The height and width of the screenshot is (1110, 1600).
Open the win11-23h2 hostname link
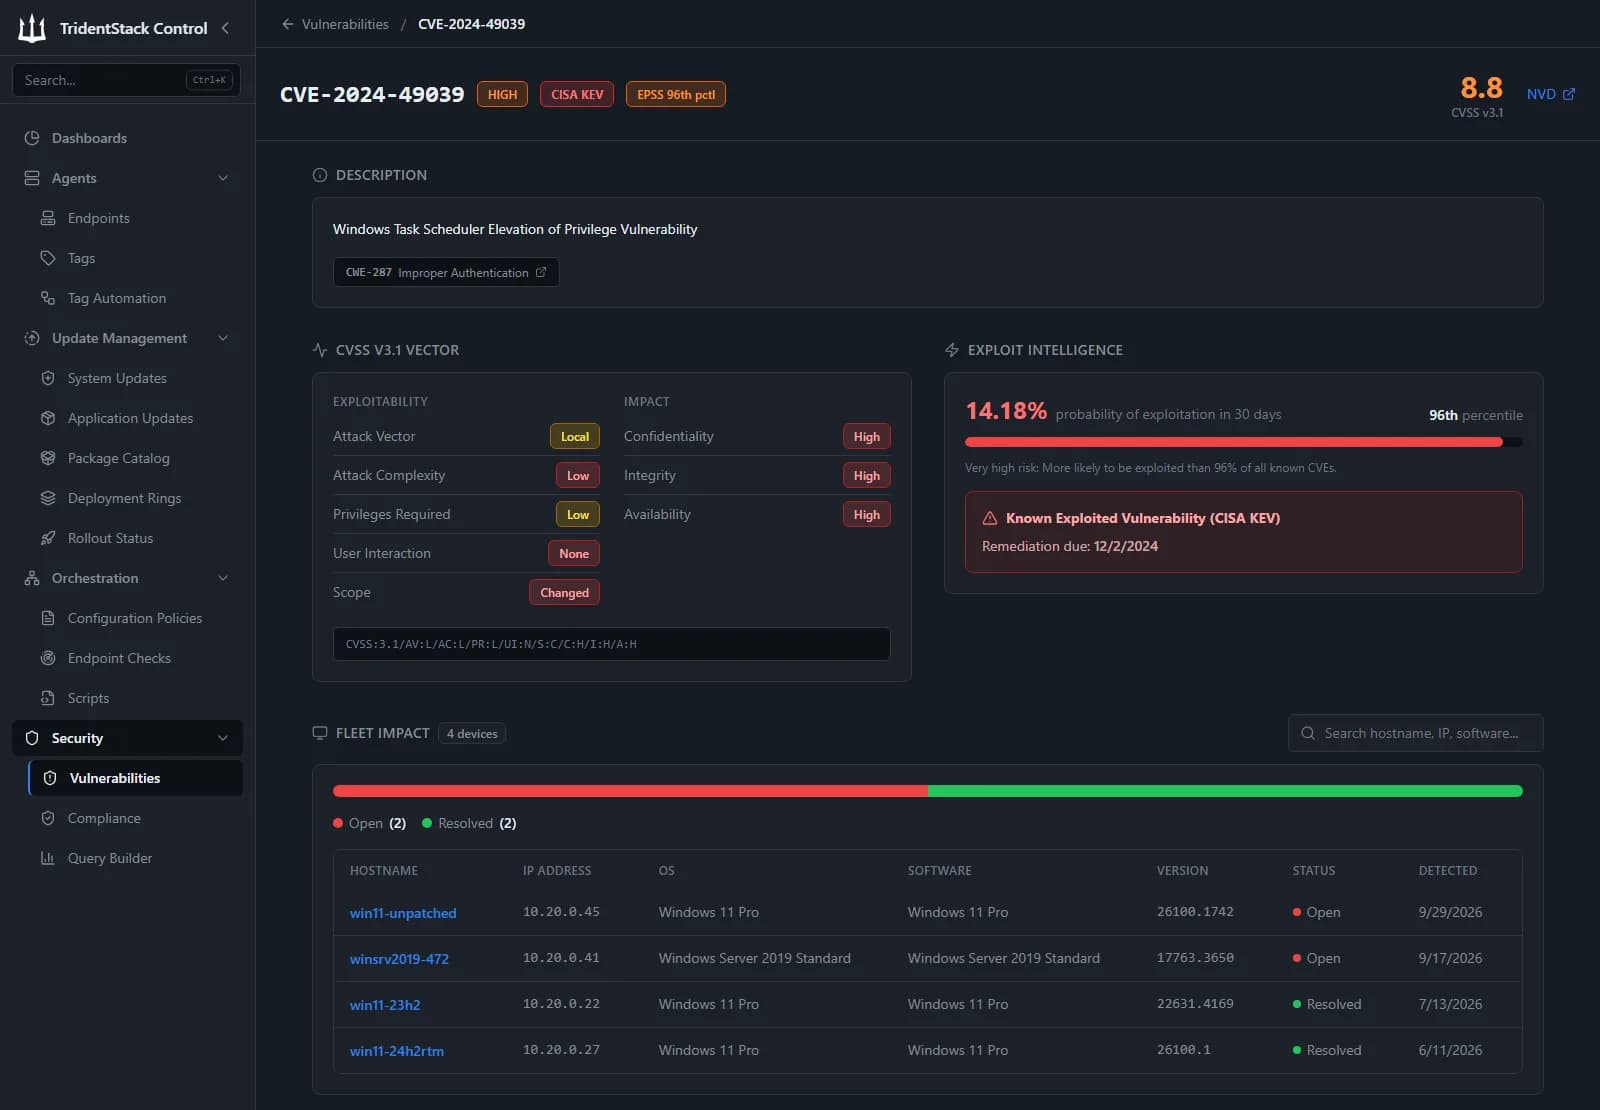385,1005
